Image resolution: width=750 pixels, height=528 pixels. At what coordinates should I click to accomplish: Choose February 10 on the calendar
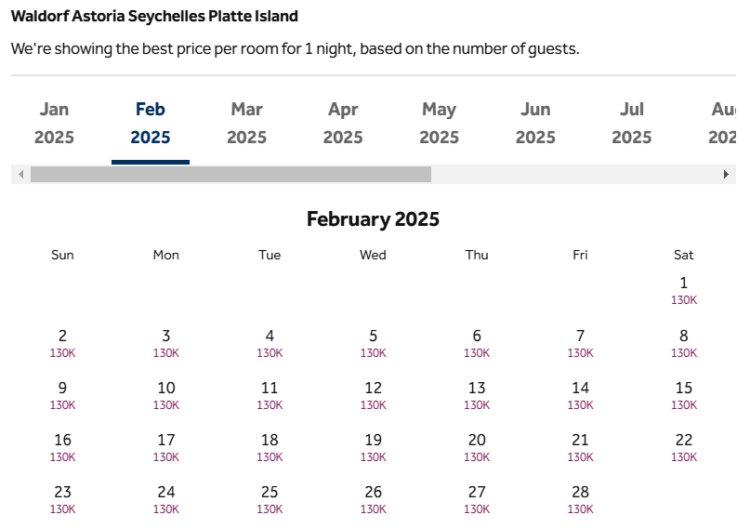pyautogui.click(x=166, y=396)
